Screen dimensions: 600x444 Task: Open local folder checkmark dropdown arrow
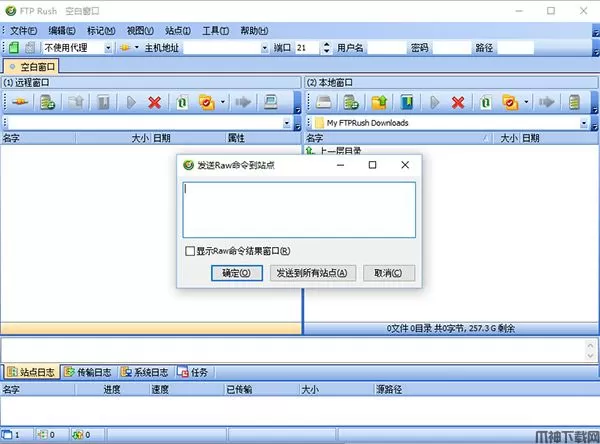pyautogui.click(x=526, y=102)
